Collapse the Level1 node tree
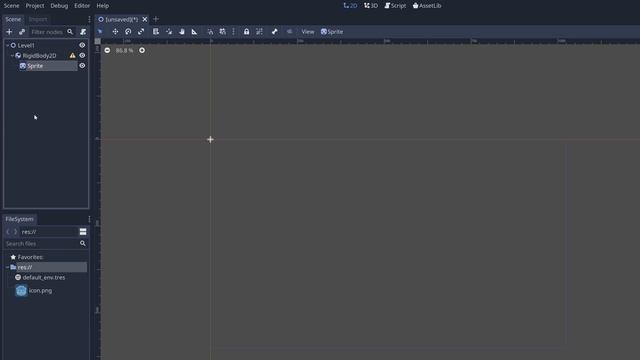Screen dimensions: 640x360 point(7,45)
